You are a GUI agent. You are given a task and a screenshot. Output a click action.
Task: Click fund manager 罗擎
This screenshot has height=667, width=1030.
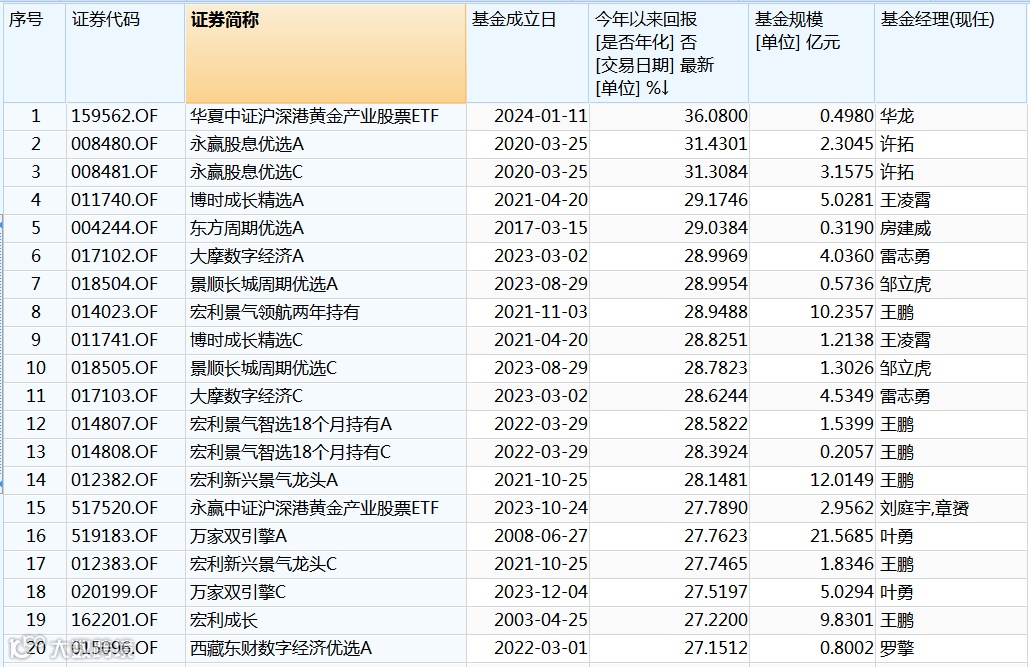897,648
